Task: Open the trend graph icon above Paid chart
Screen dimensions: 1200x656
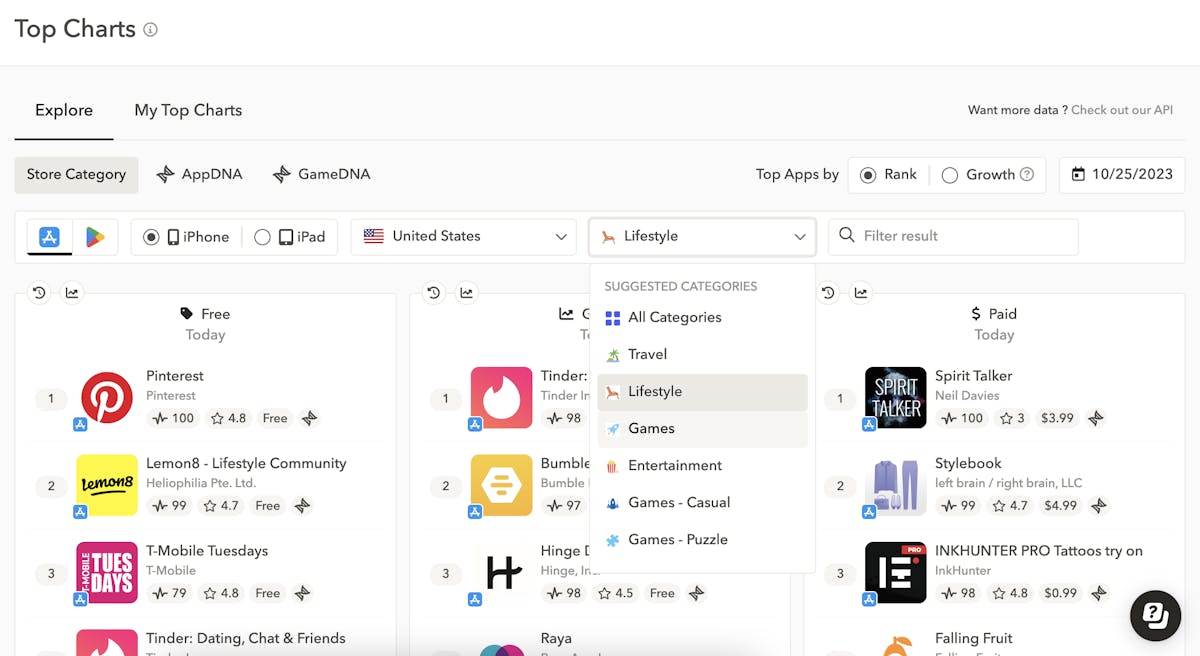Action: [860, 293]
